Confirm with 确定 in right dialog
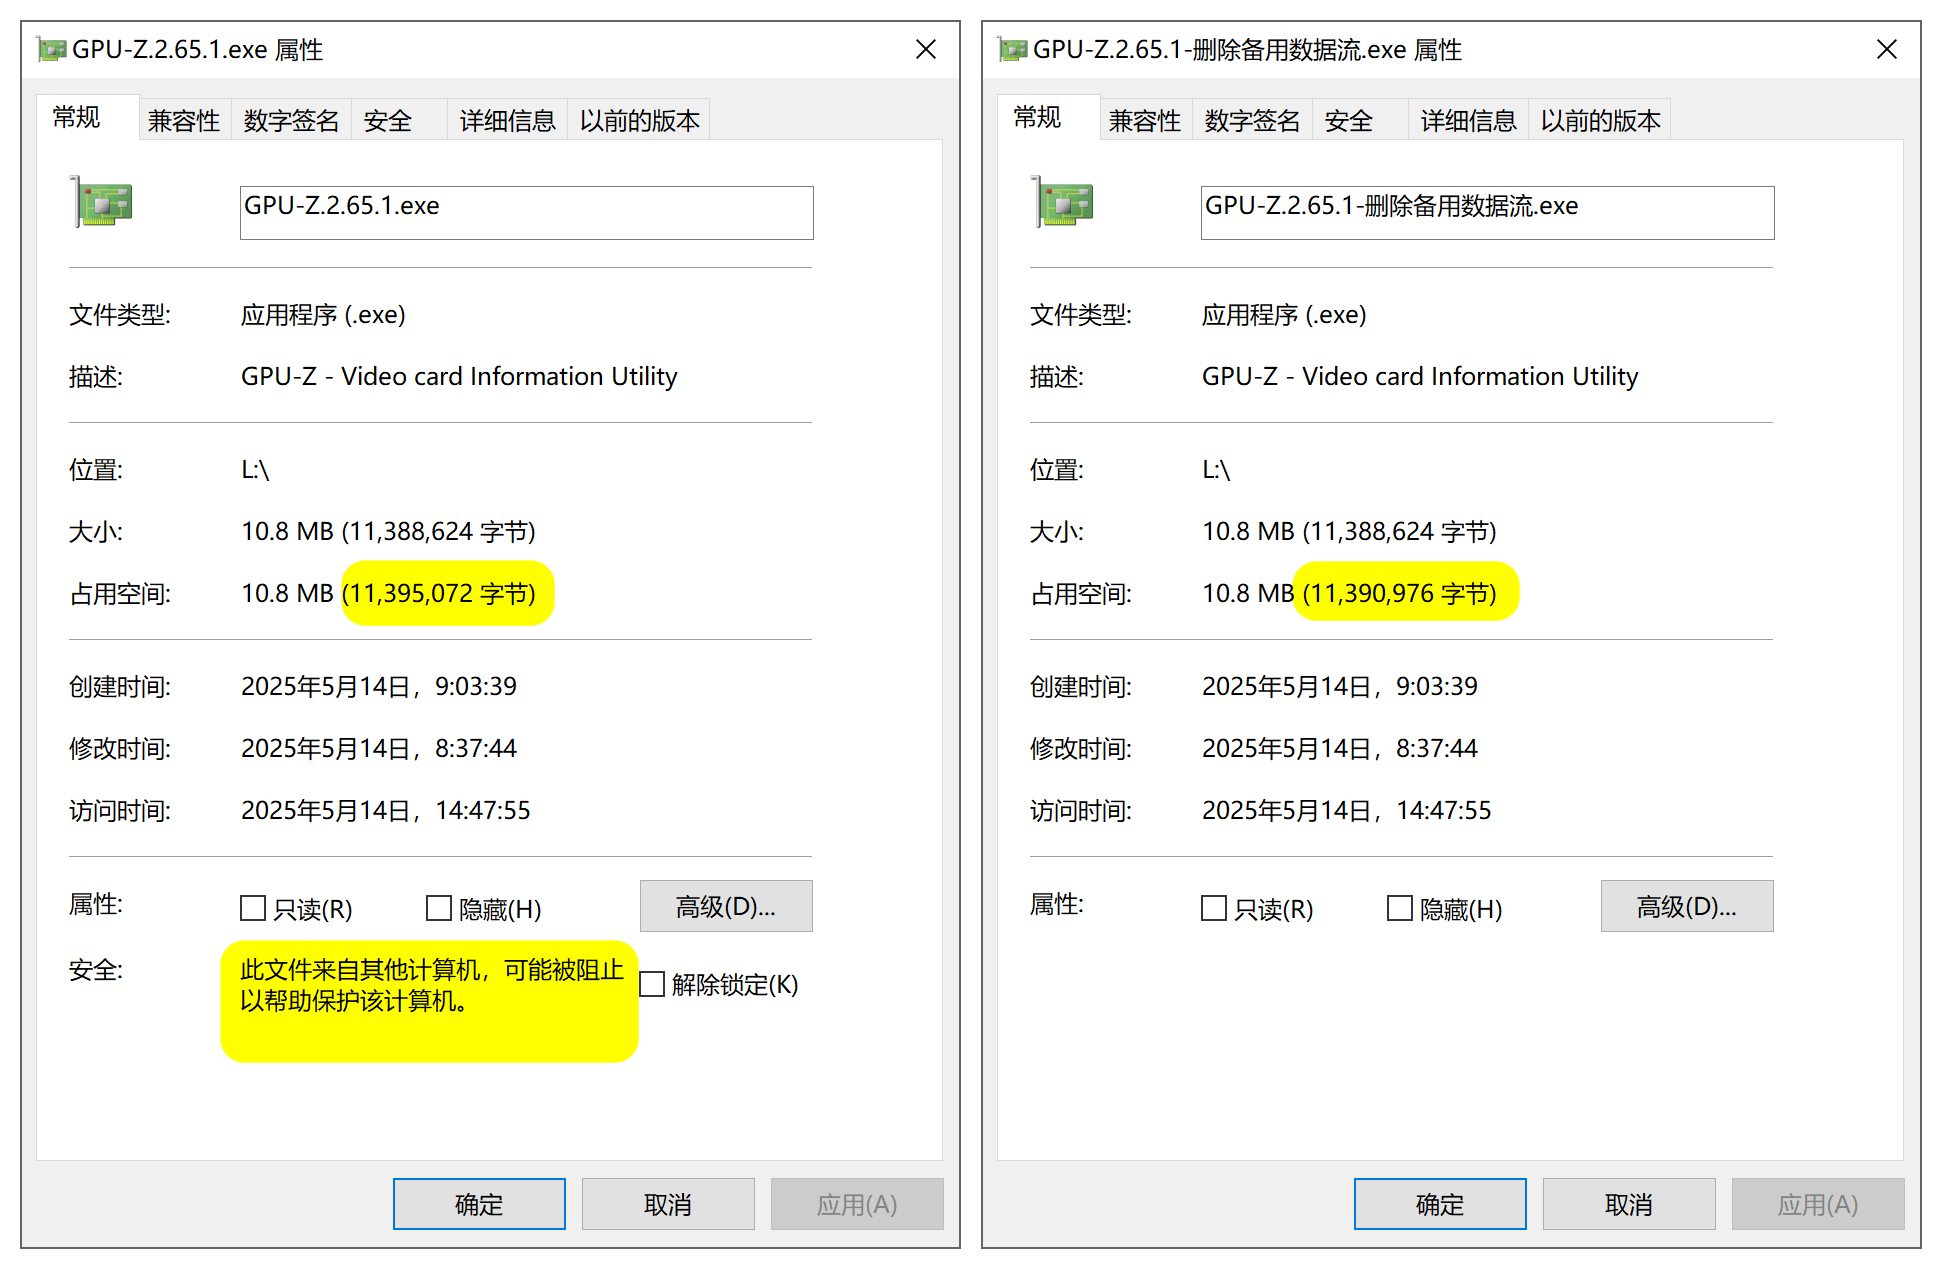The image size is (1942, 1269). tap(1440, 1204)
